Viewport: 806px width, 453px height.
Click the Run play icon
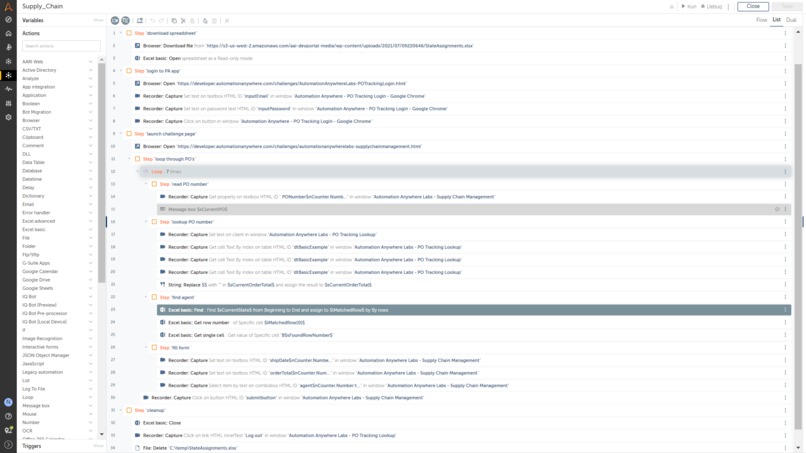tap(683, 7)
